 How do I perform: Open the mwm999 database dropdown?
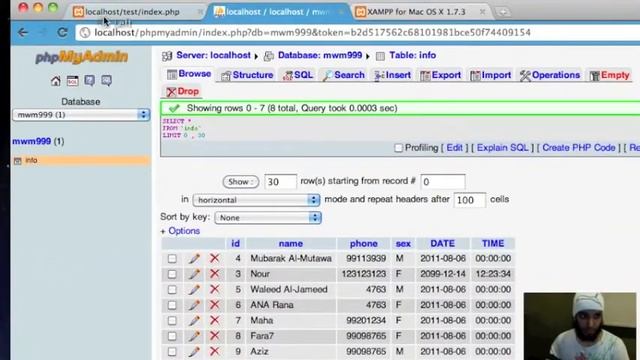[x=81, y=115]
